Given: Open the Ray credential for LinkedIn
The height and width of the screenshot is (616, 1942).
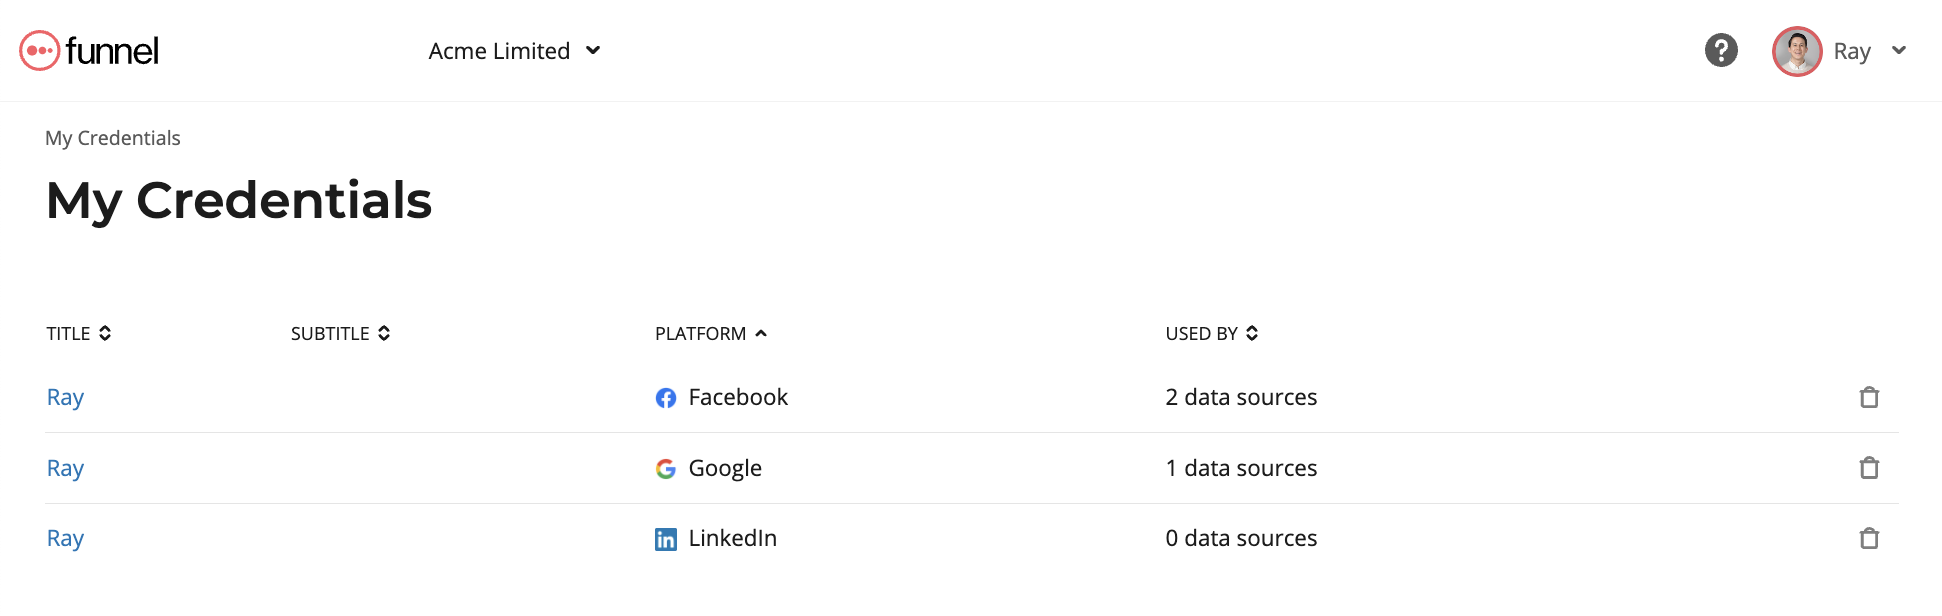Looking at the screenshot, I should (x=65, y=539).
